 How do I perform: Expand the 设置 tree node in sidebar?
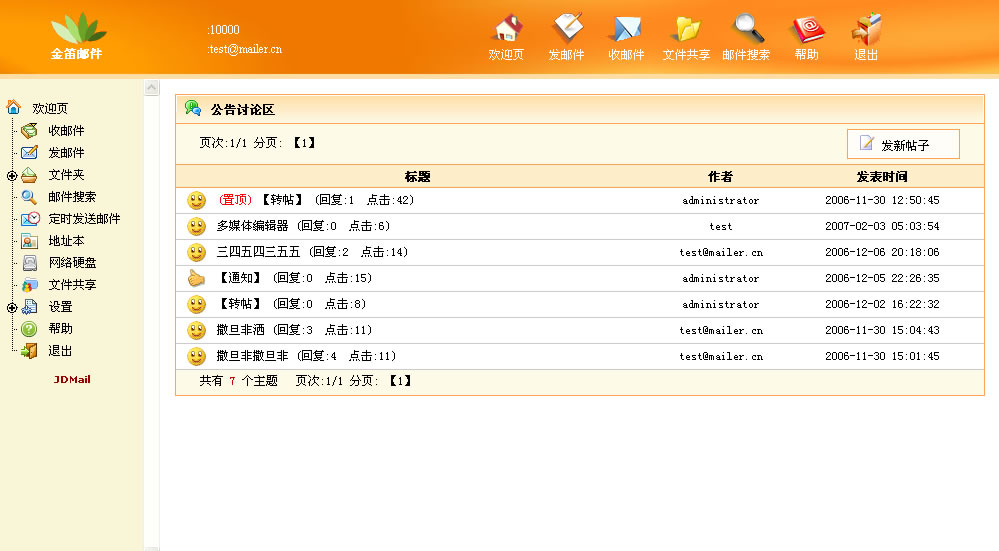pyautogui.click(x=12, y=307)
